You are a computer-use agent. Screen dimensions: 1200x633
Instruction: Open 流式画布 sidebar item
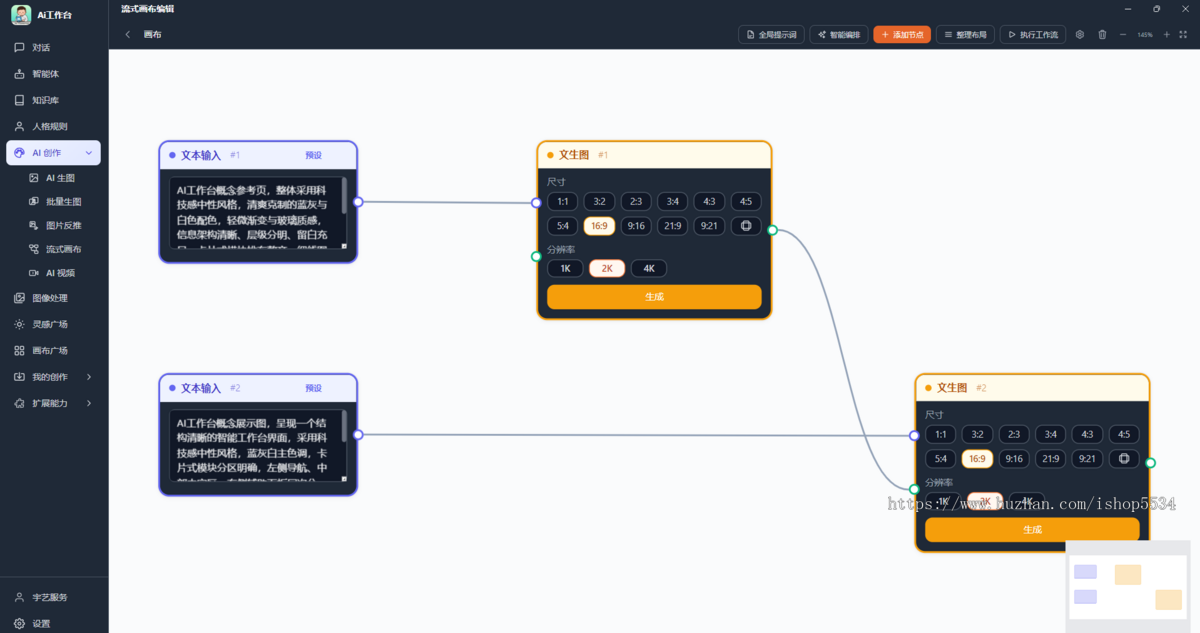coord(64,249)
